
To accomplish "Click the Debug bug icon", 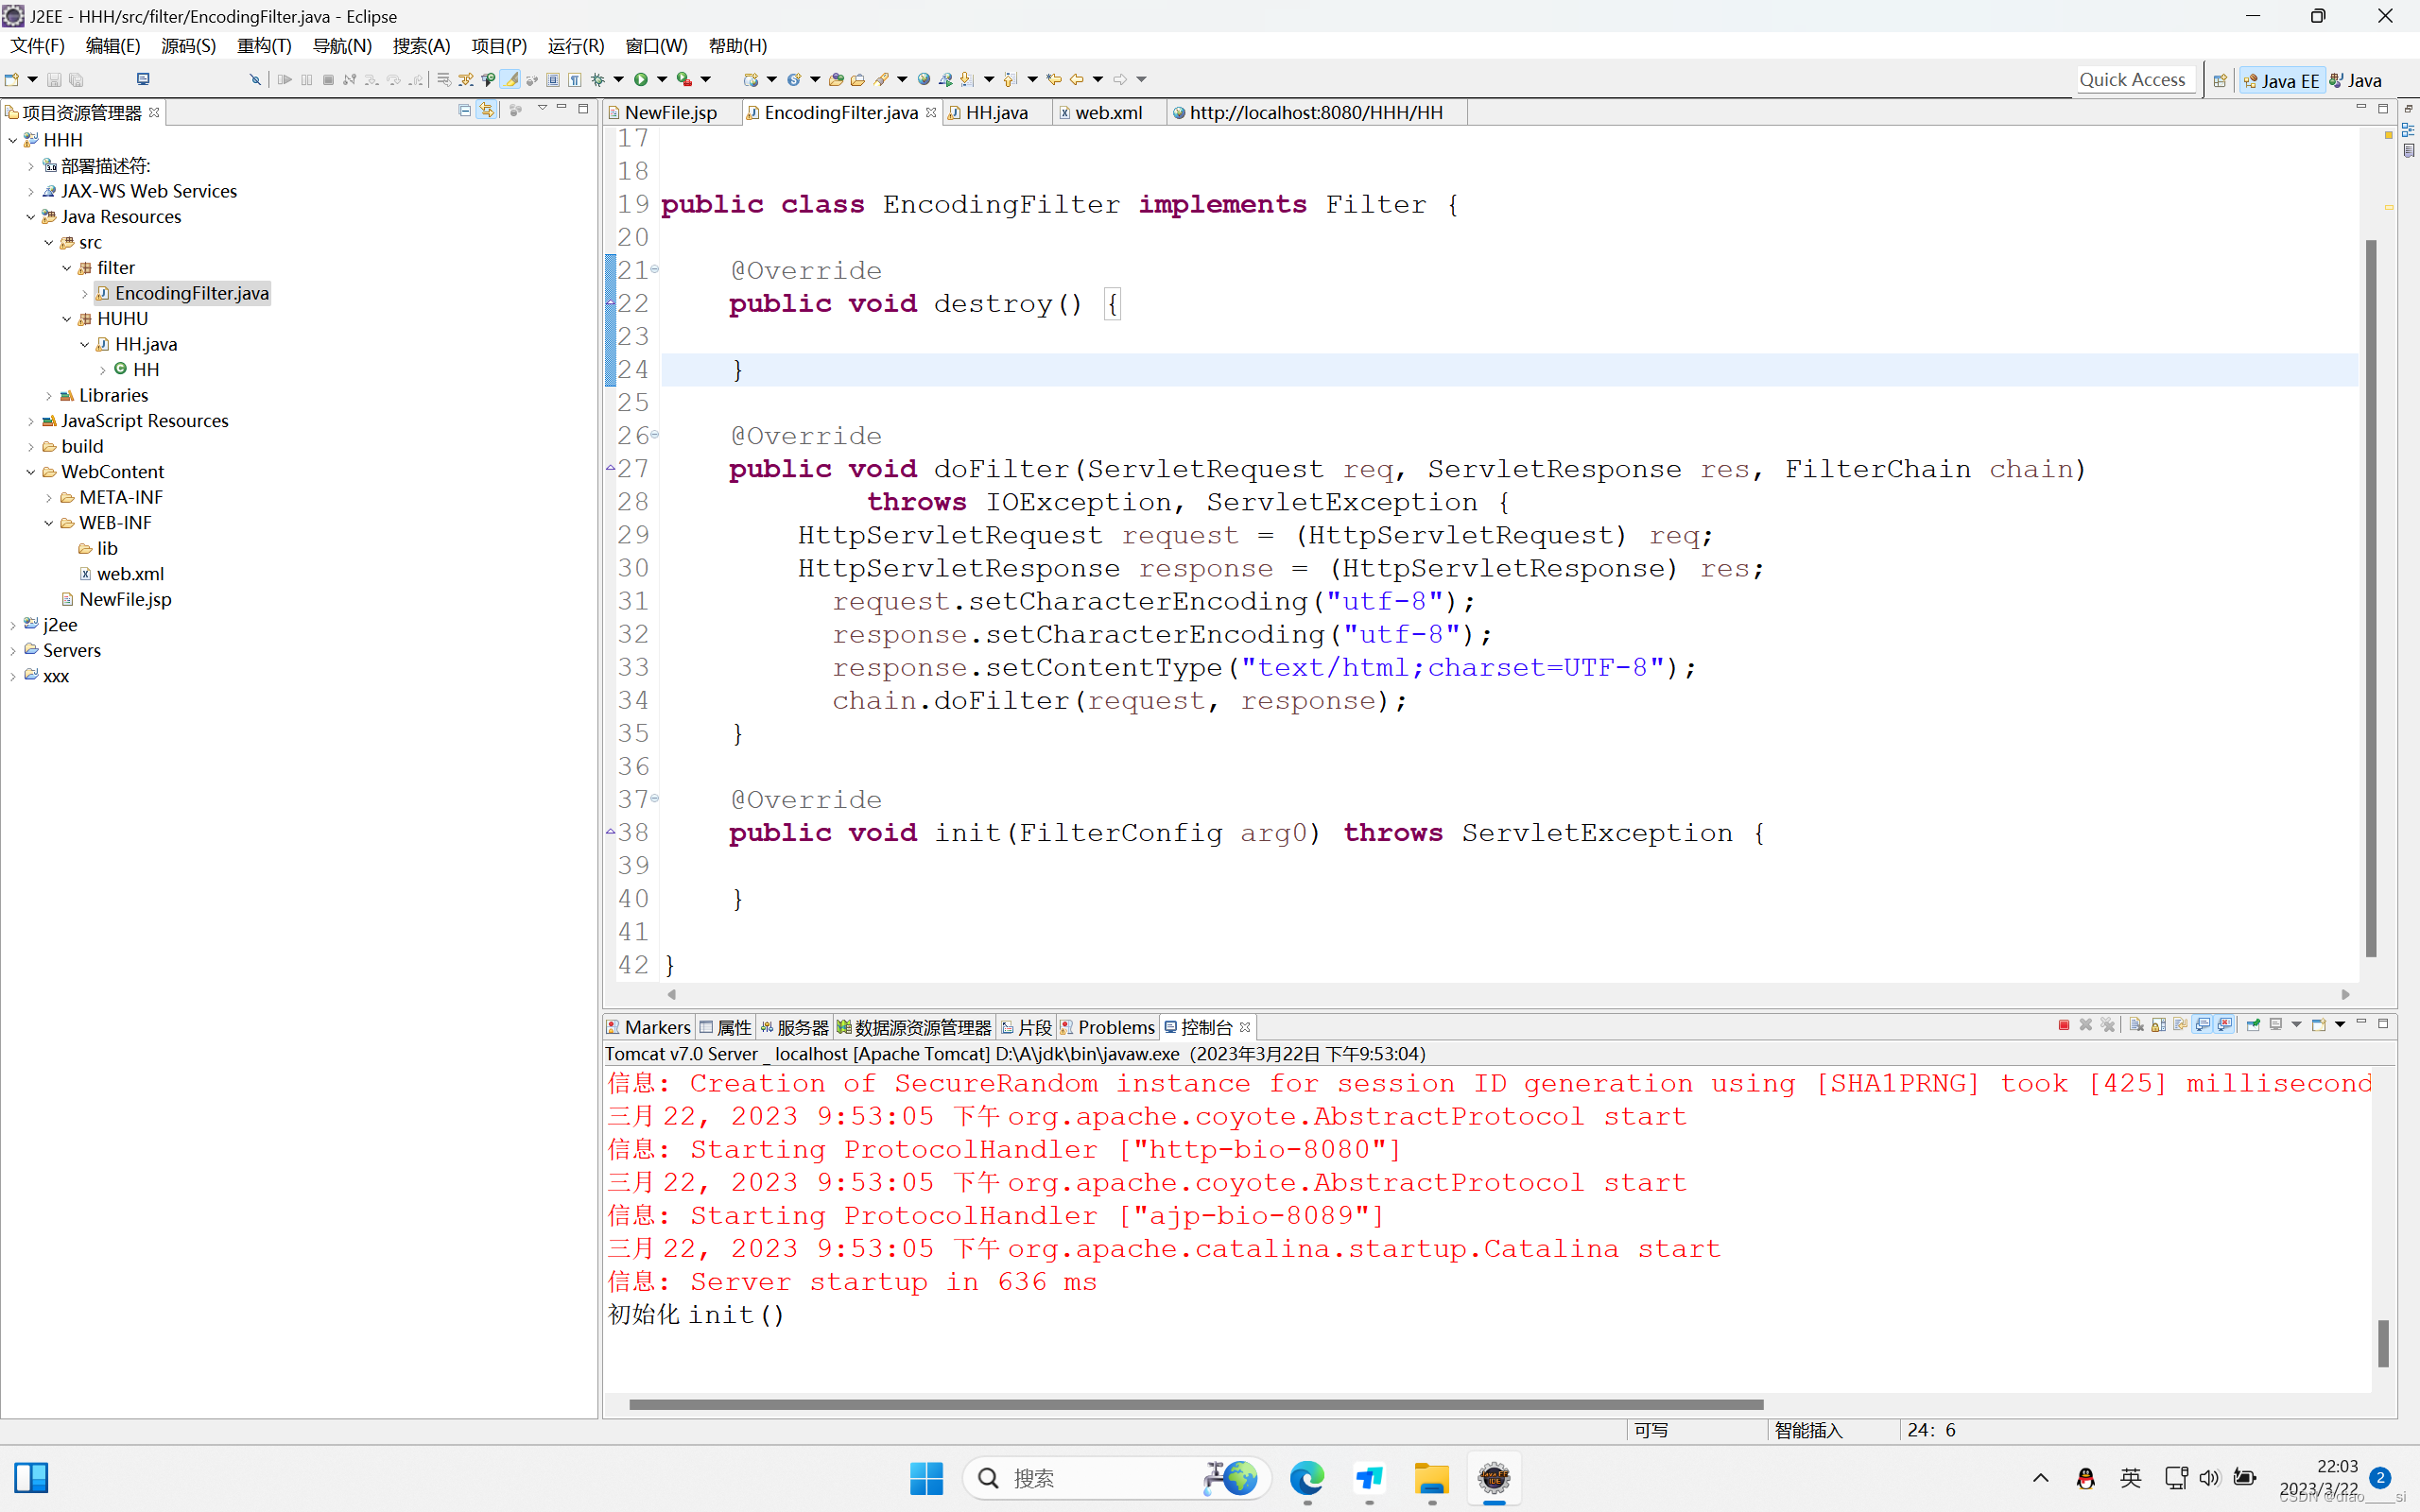I will pyautogui.click(x=598, y=79).
